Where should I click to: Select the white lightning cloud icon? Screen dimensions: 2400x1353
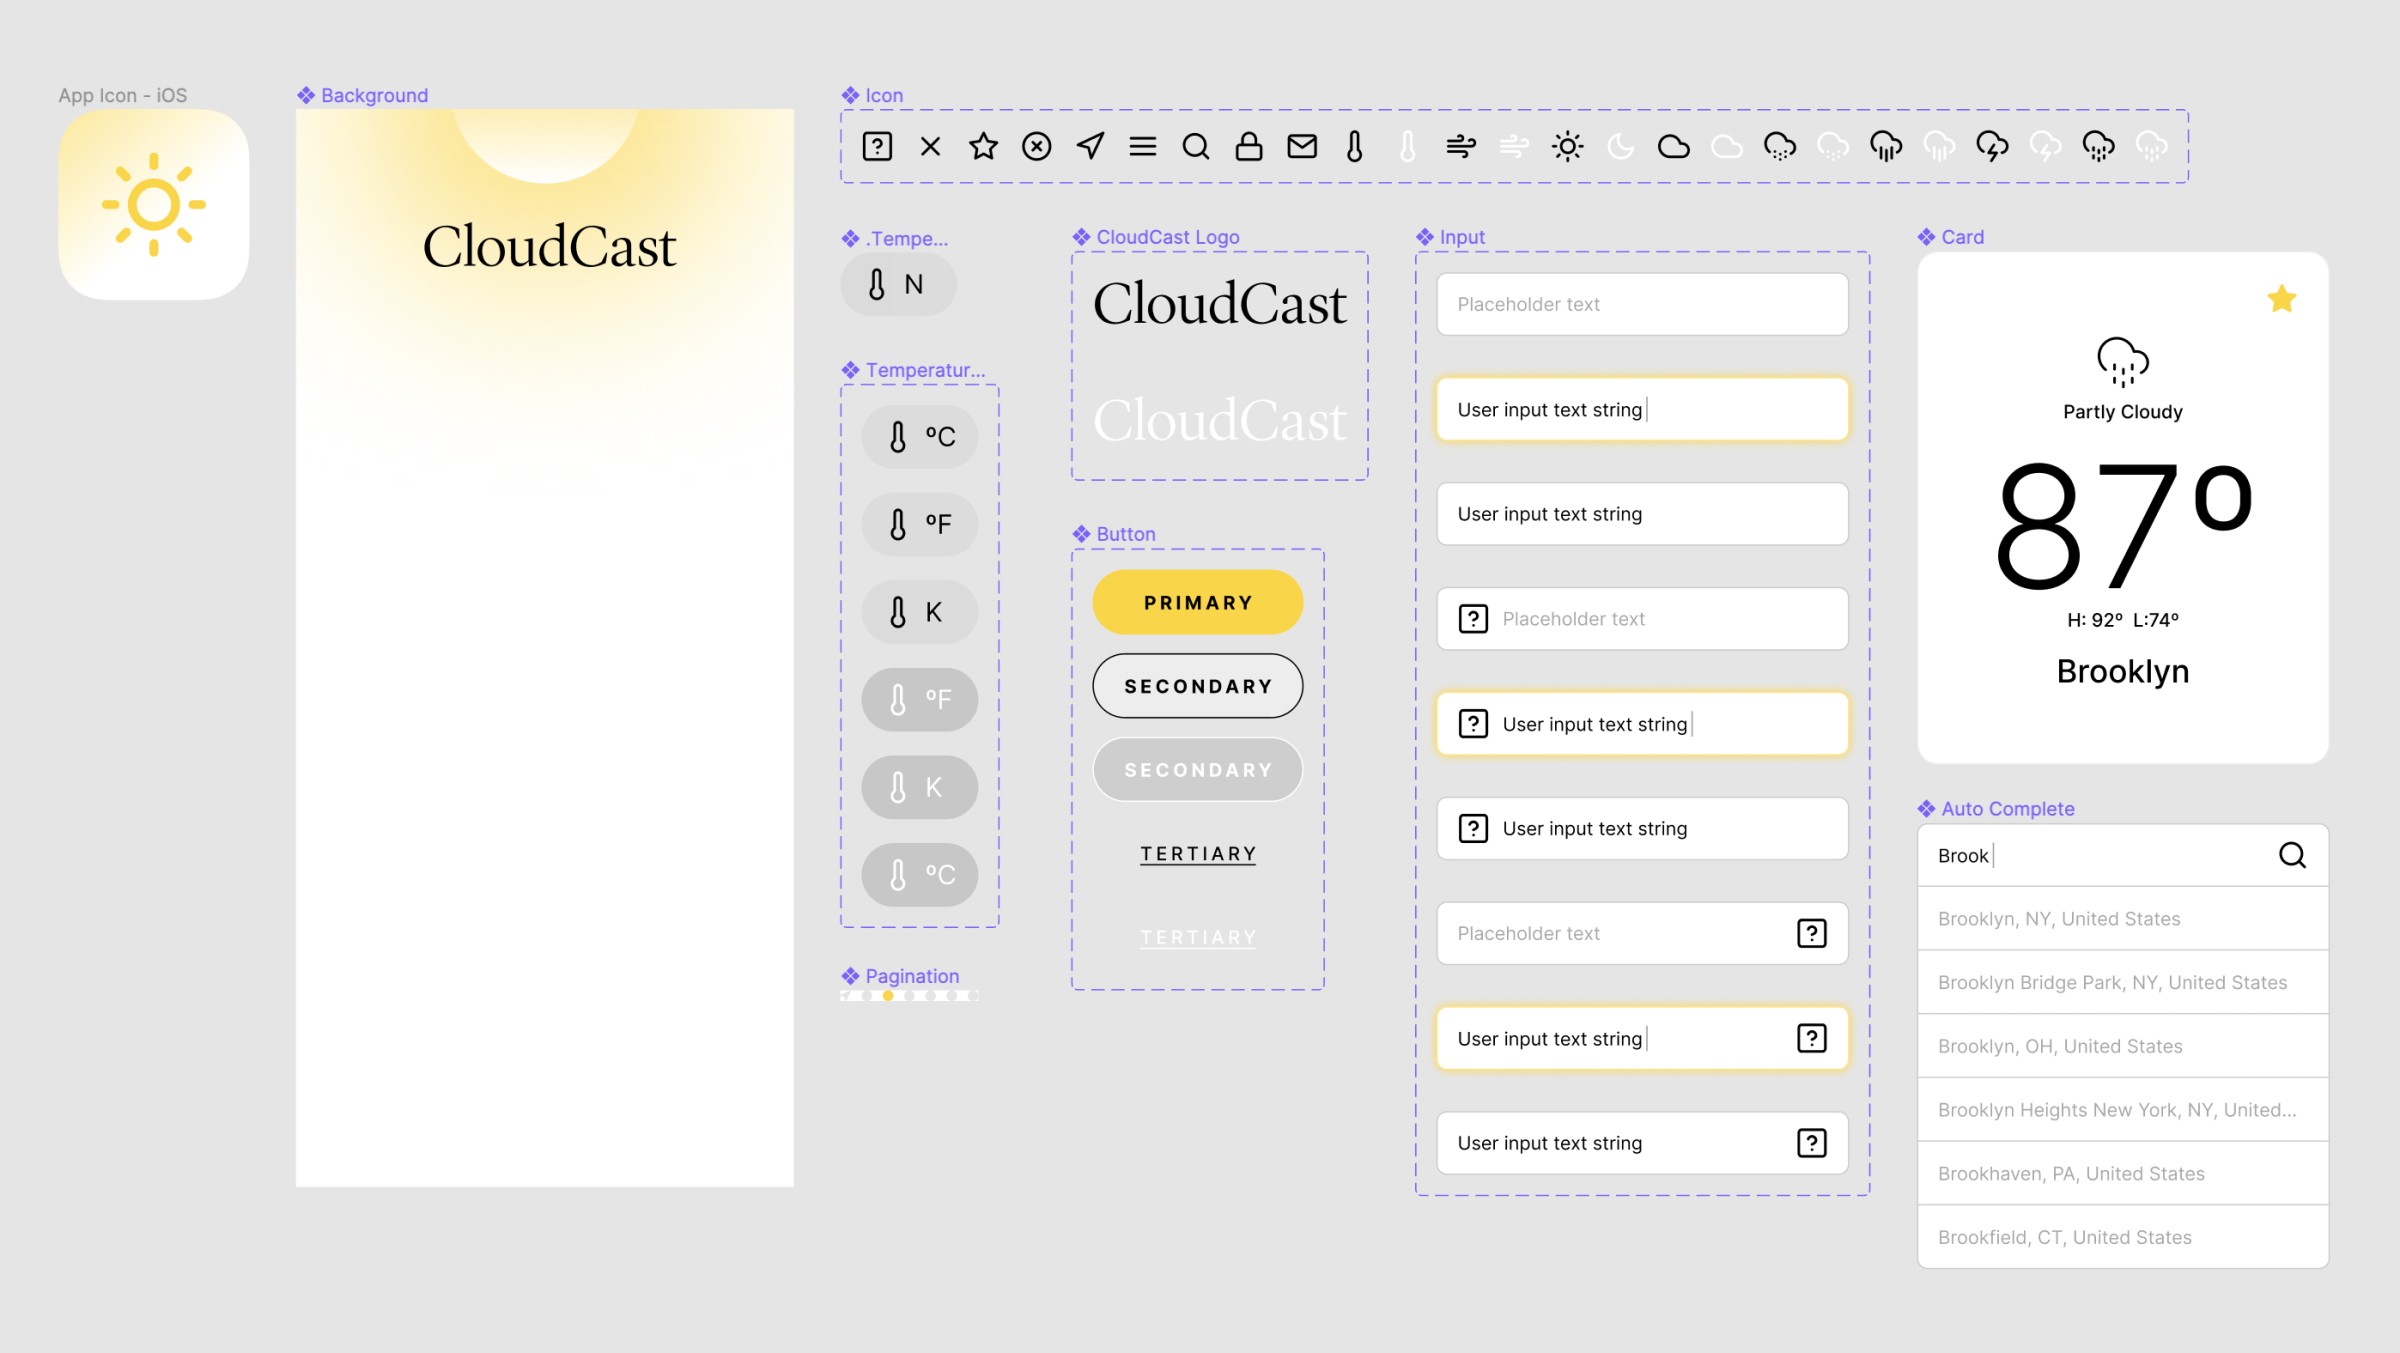click(2045, 147)
